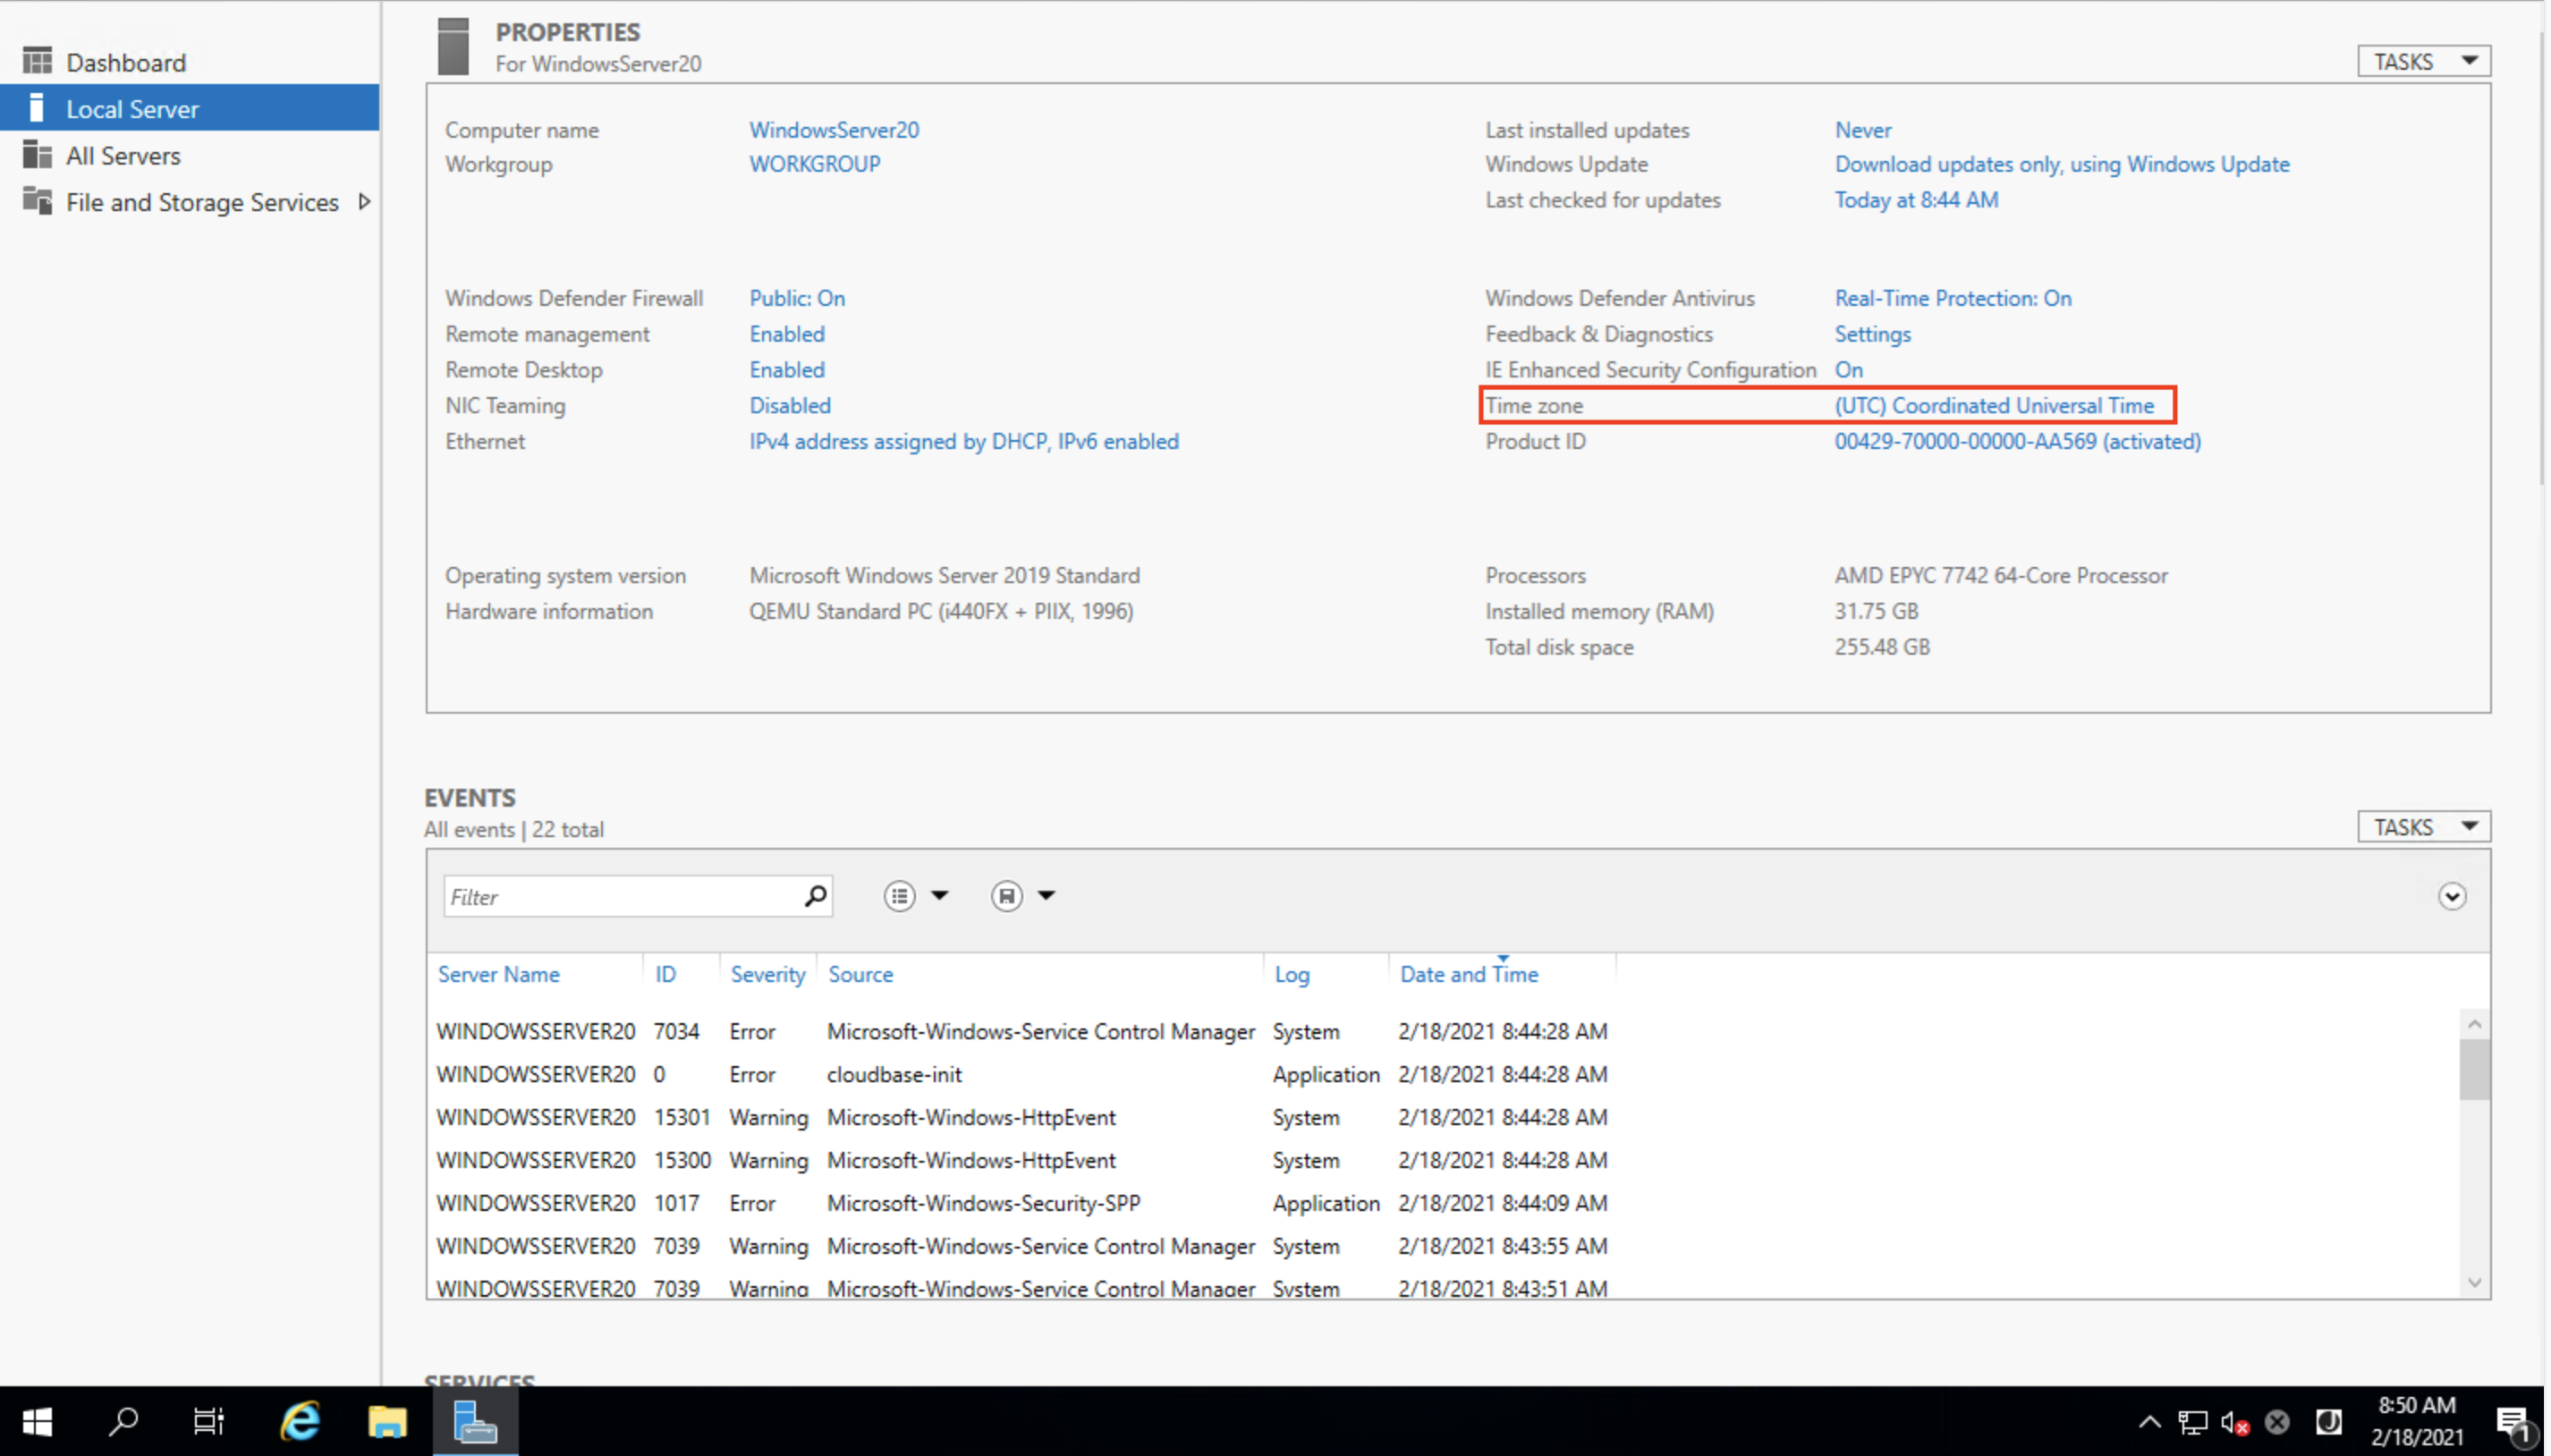Open the notification center icon
Image resolution: width=2551 pixels, height=1456 pixels.
click(2511, 1421)
